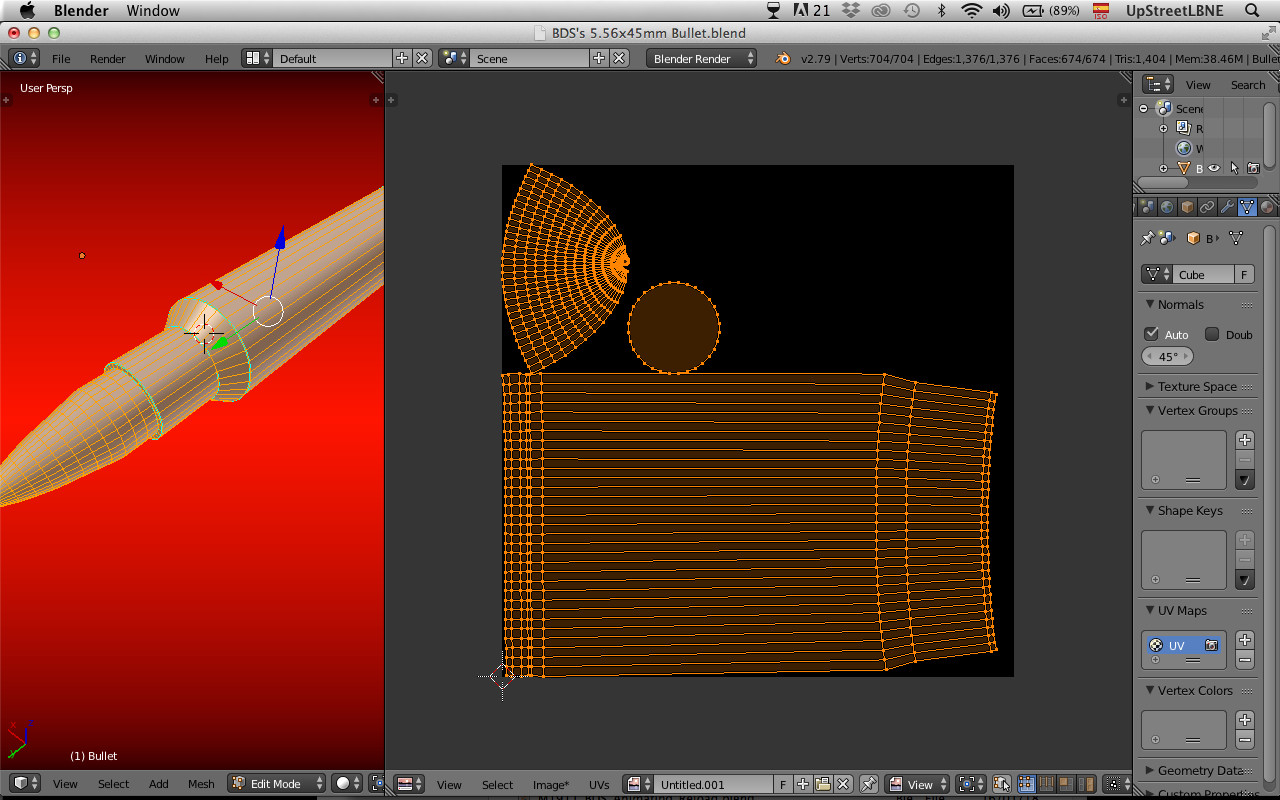
Task: Toggle UV map active render camera icon
Action: click(x=1211, y=645)
